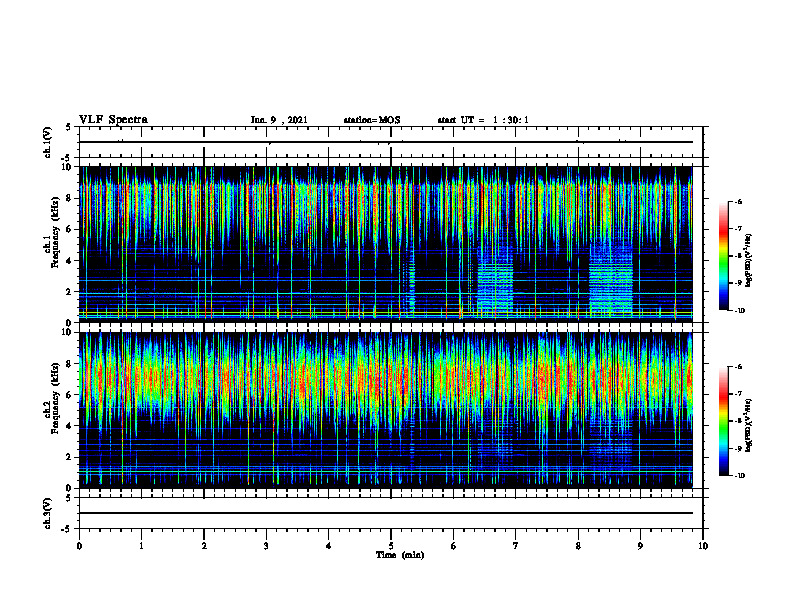This screenshot has height=612, width=792.
Task: Click the ch.1 colorbar log(PSD) unit label
Action: [x=749, y=261]
